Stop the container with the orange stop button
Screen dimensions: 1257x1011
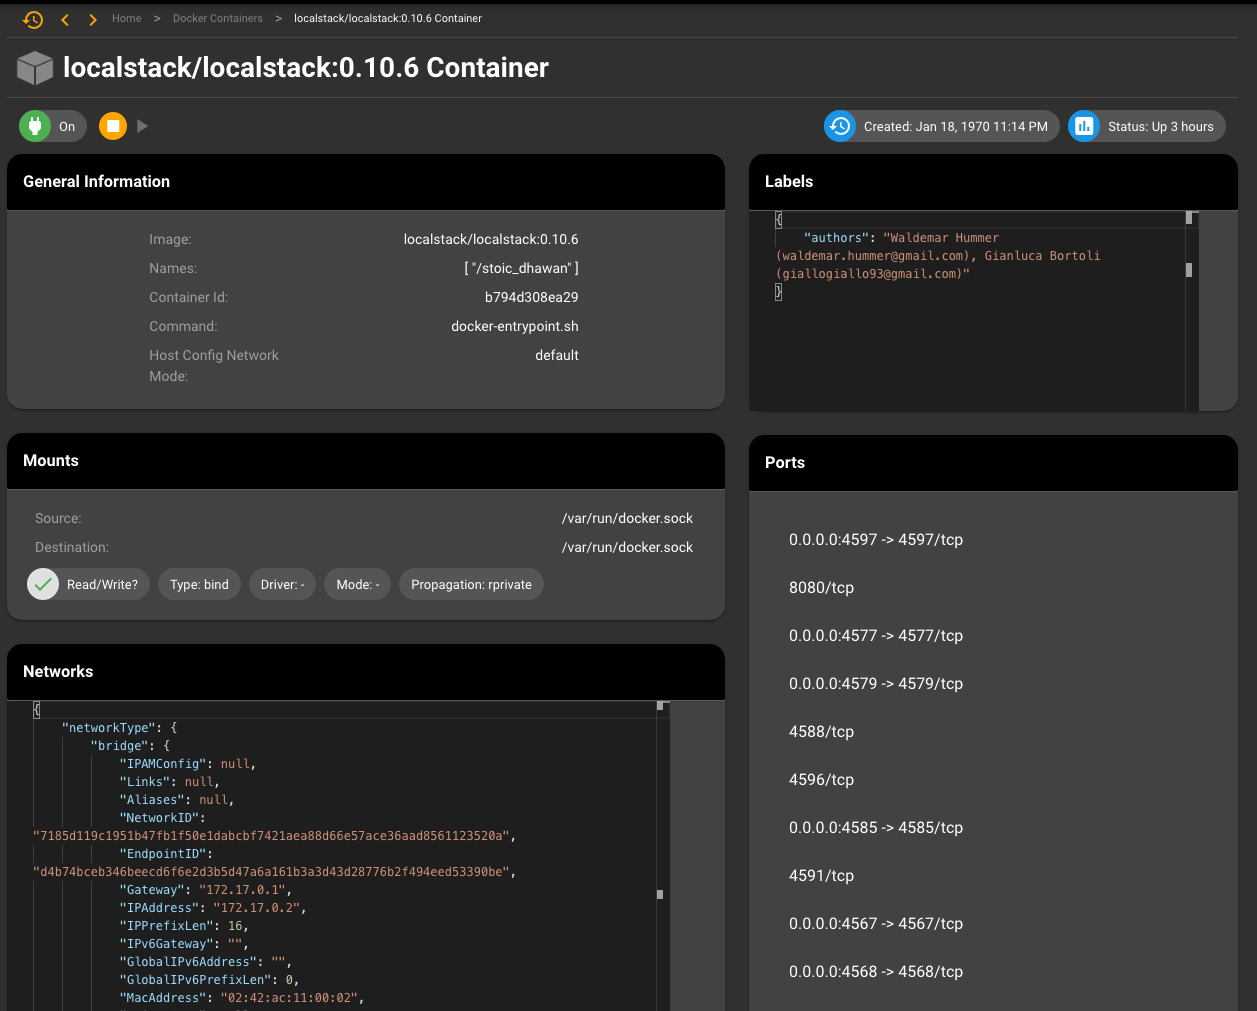pyautogui.click(x=113, y=126)
